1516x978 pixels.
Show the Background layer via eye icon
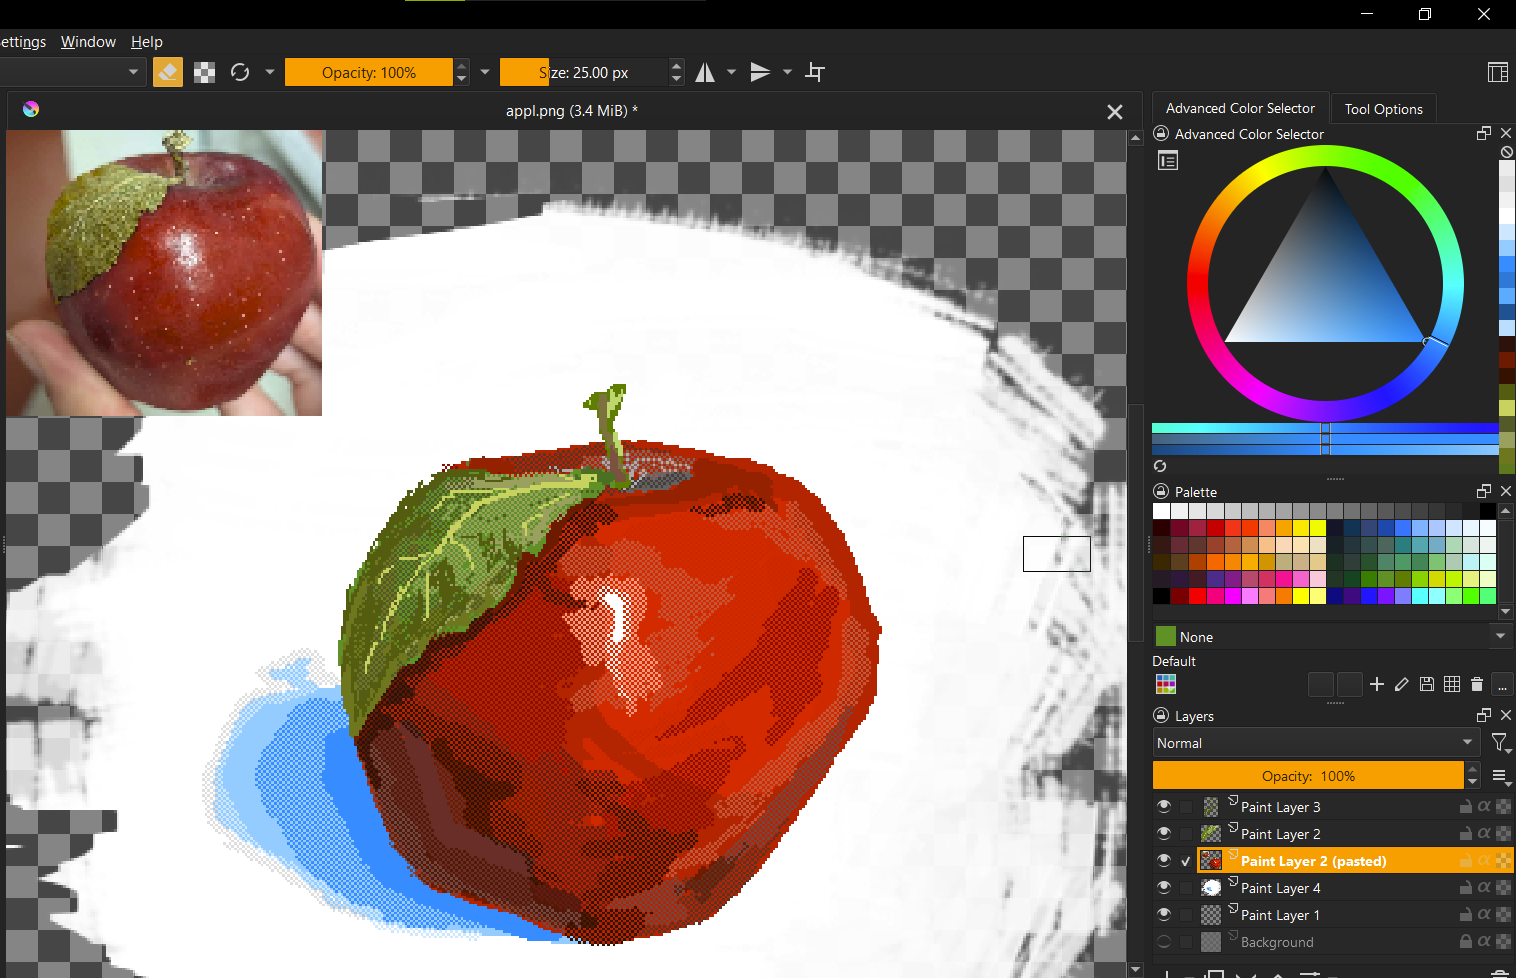click(1163, 941)
